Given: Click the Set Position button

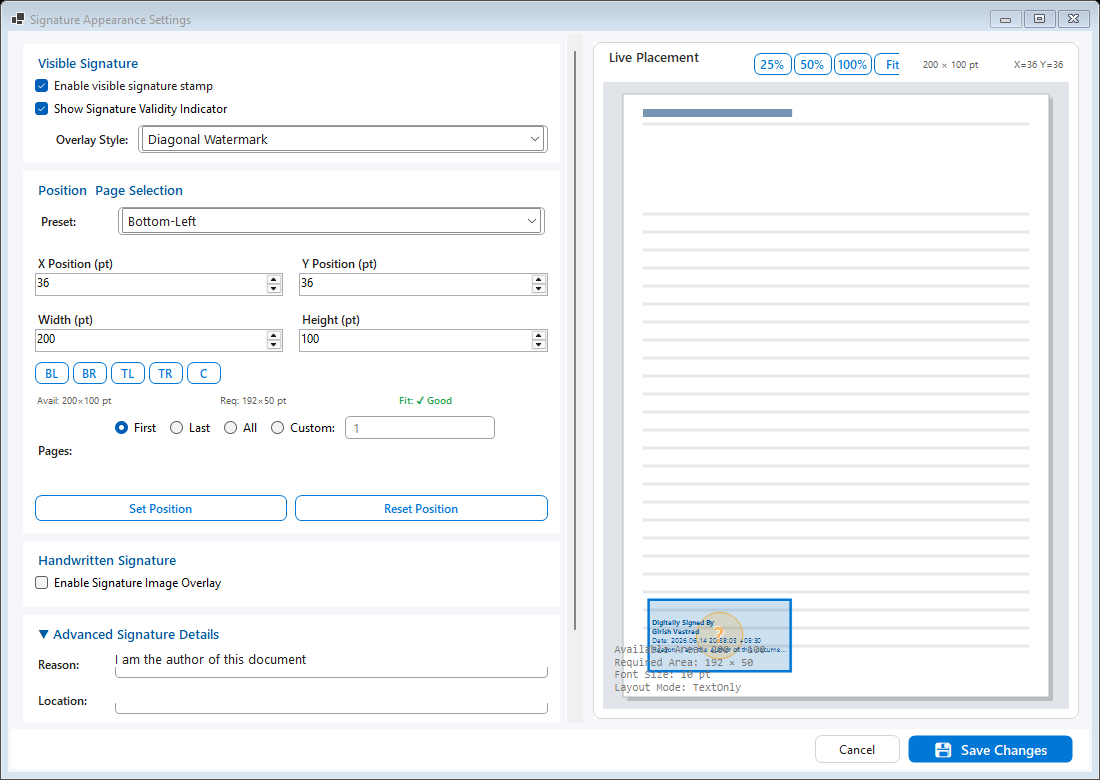Looking at the screenshot, I should pos(161,509).
